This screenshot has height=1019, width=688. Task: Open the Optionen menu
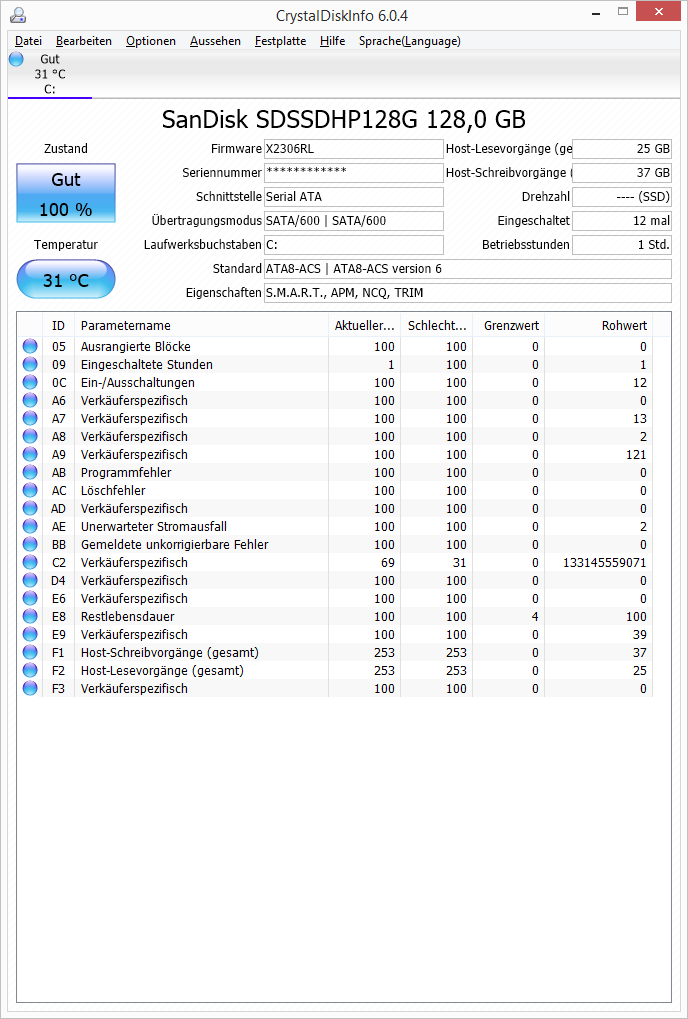(151, 41)
